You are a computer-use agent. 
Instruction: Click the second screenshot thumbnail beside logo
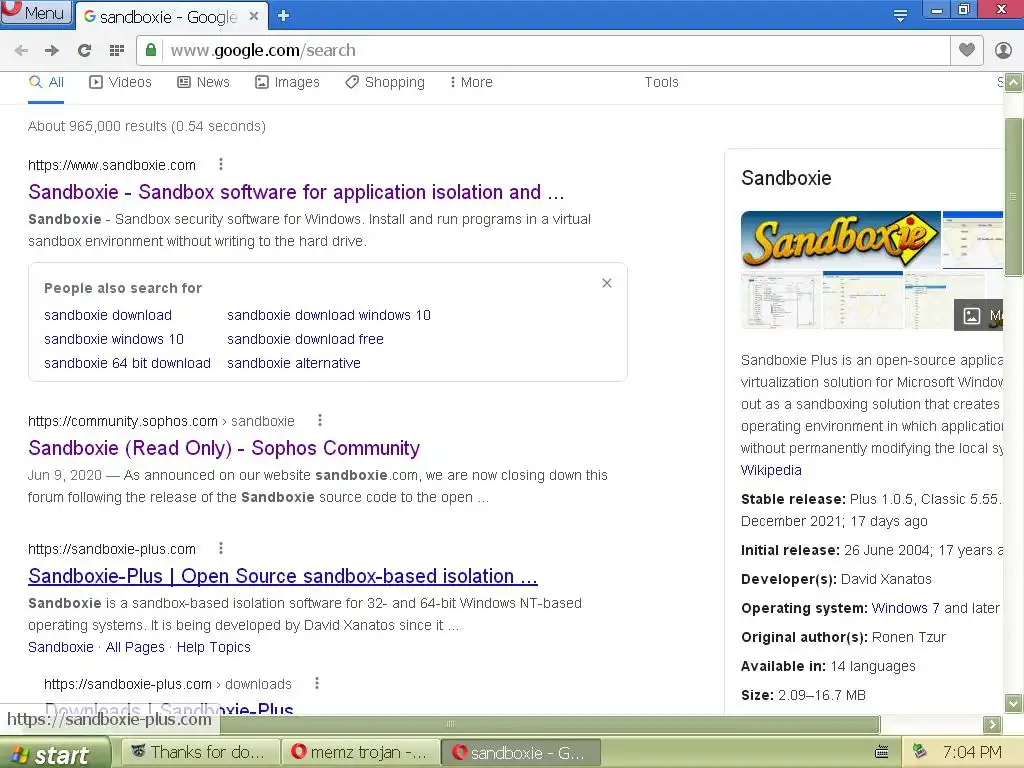pos(972,240)
